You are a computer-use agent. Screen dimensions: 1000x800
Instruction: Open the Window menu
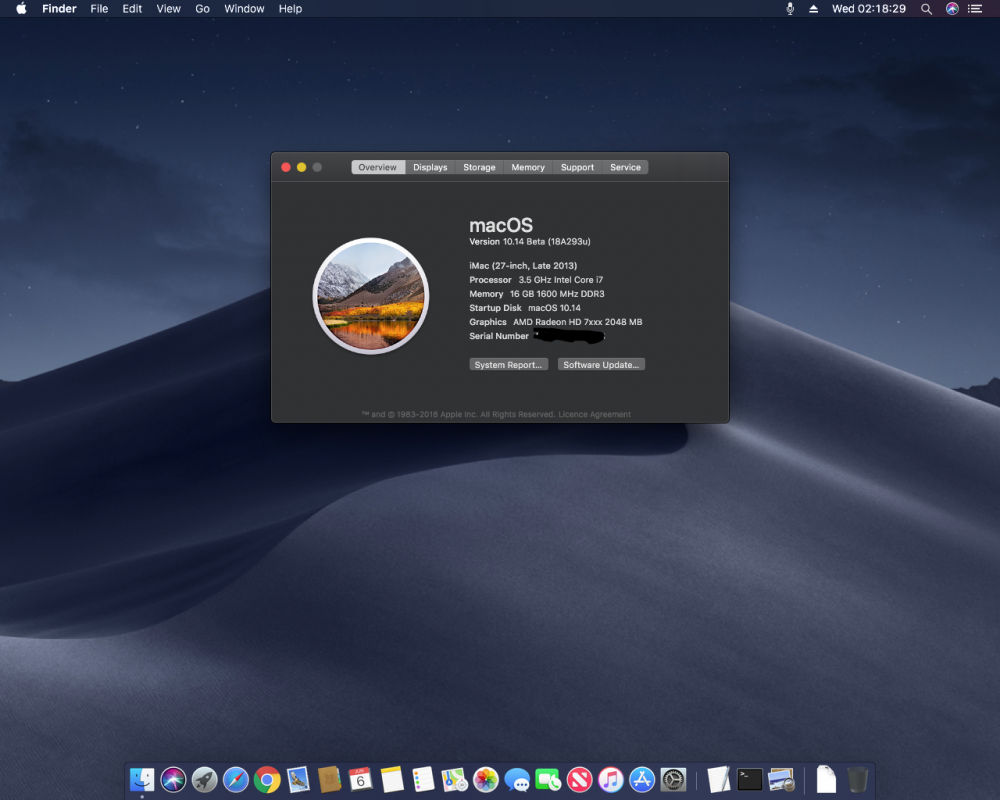click(244, 8)
